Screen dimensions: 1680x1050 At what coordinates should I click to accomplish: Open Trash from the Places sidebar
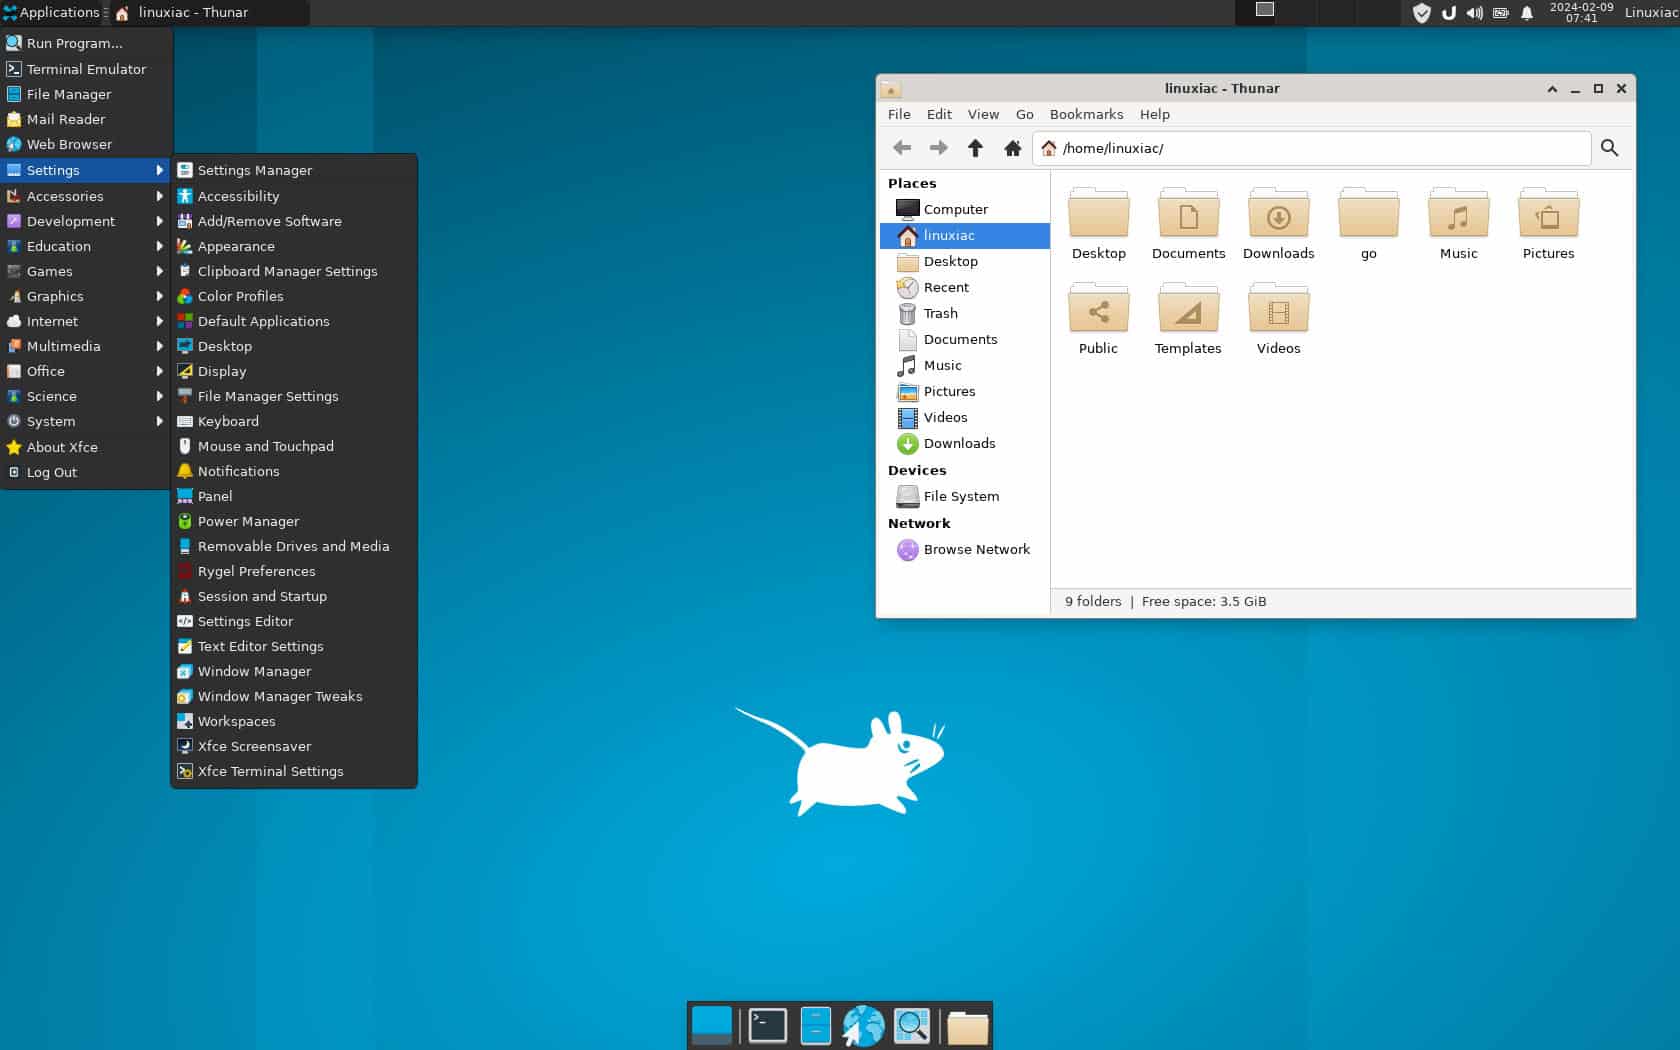(x=939, y=313)
